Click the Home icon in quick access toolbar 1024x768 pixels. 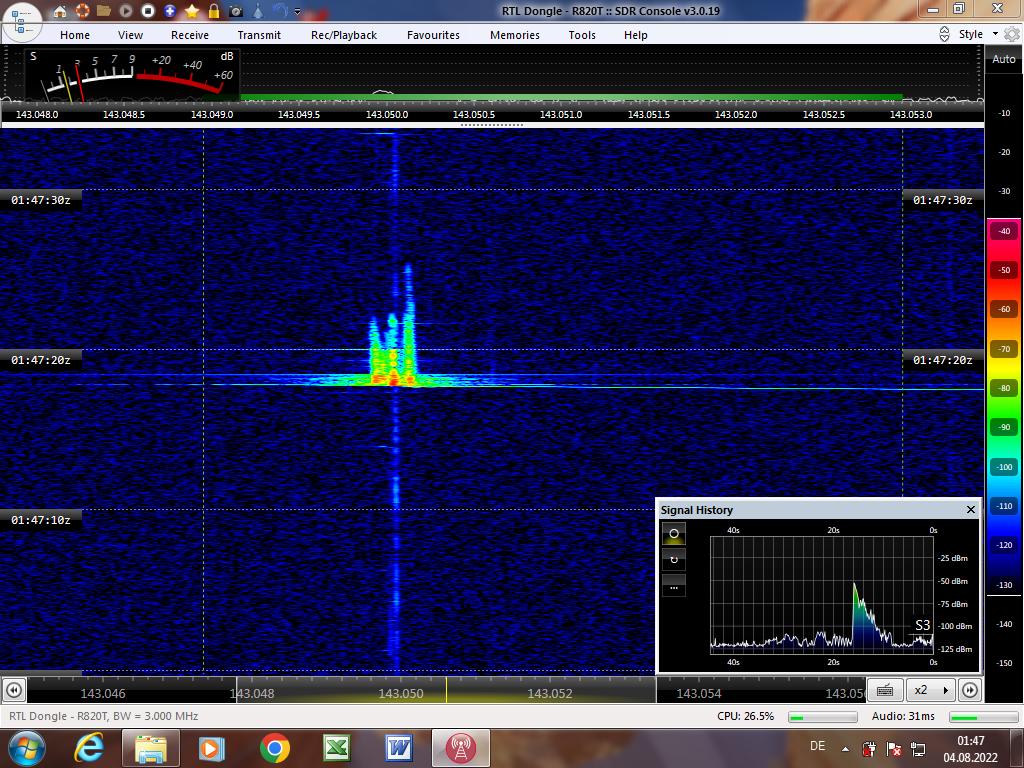point(59,11)
